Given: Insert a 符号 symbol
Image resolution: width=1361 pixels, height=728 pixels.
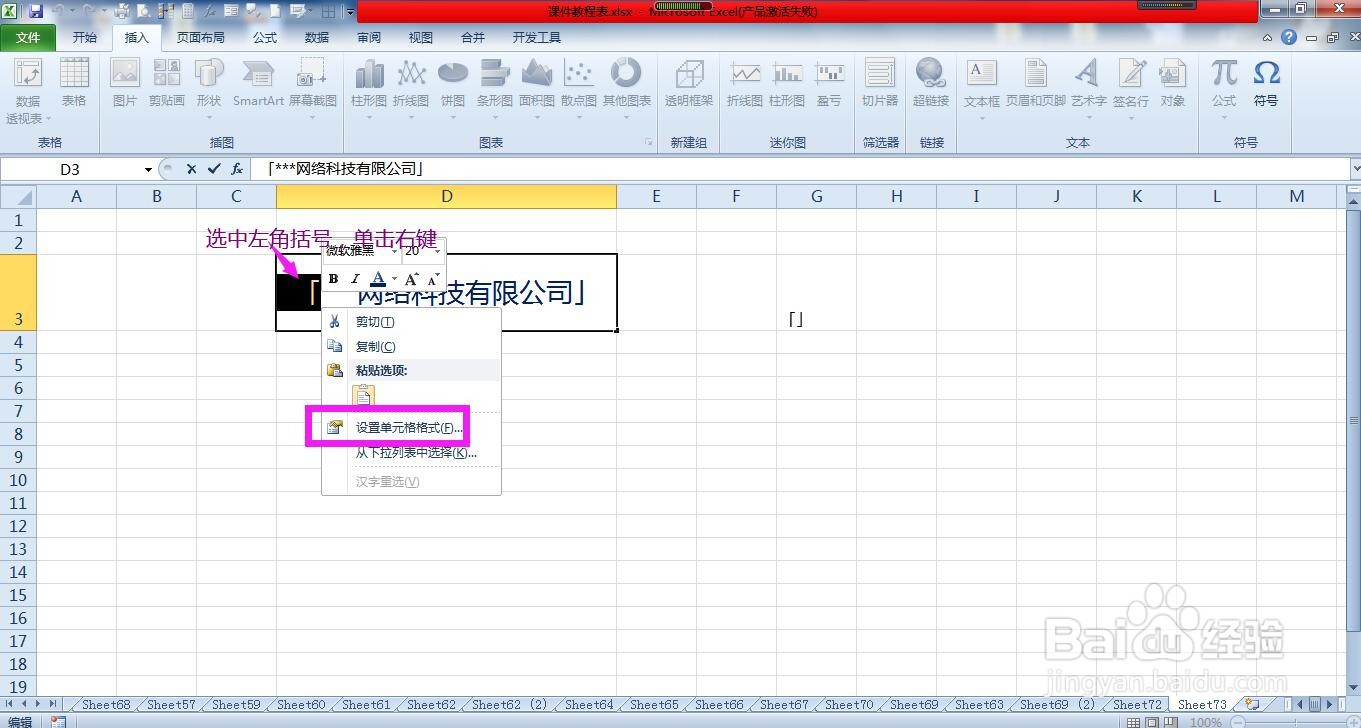Looking at the screenshot, I should click(1266, 85).
